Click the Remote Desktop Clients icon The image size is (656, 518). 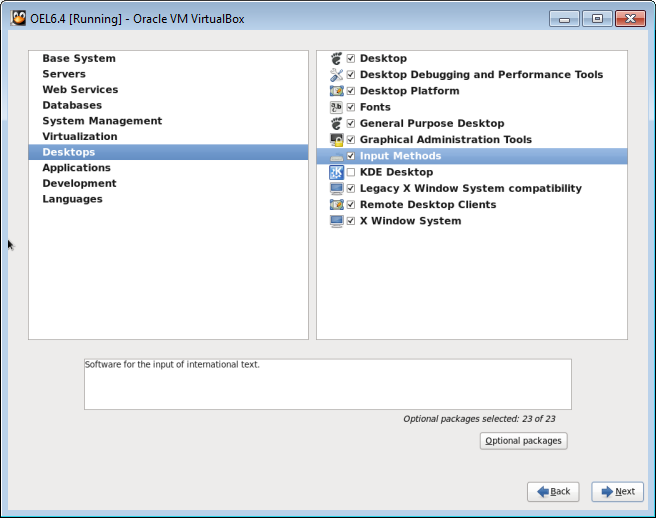point(336,205)
